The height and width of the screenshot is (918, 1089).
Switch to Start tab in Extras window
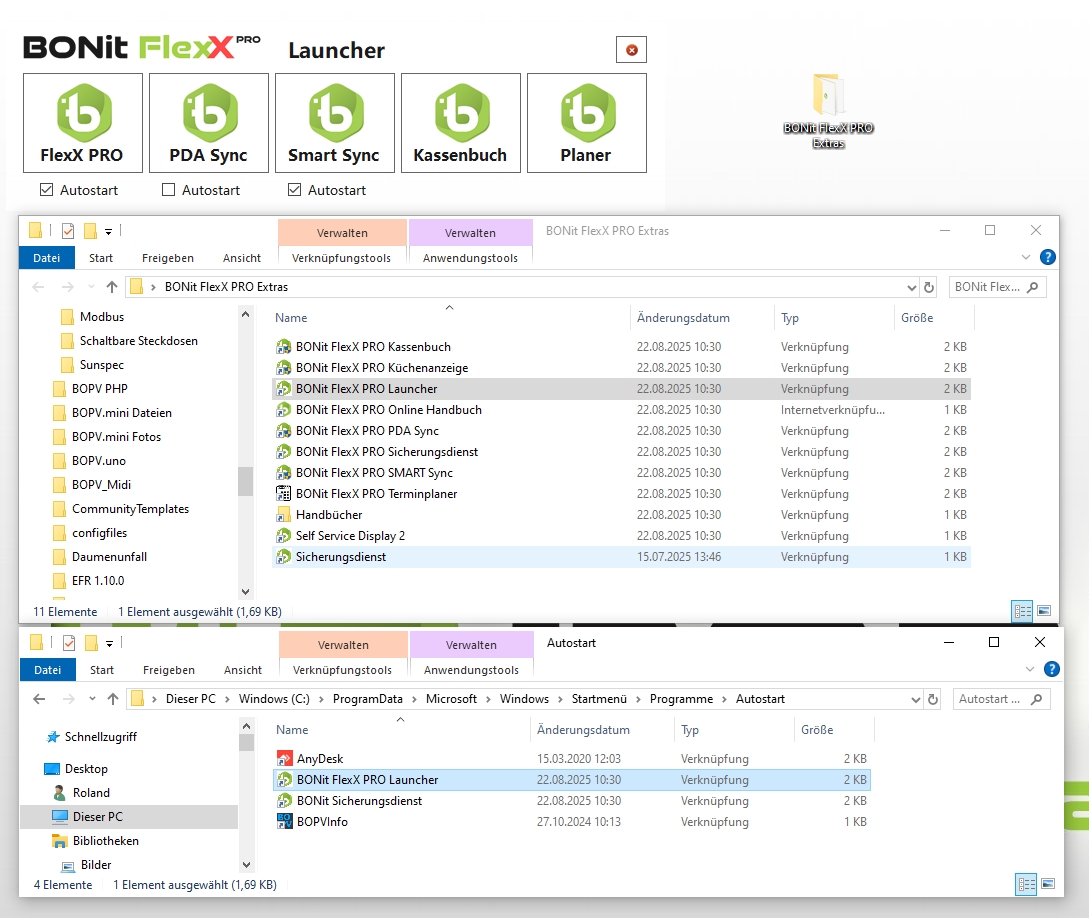pyautogui.click(x=101, y=258)
